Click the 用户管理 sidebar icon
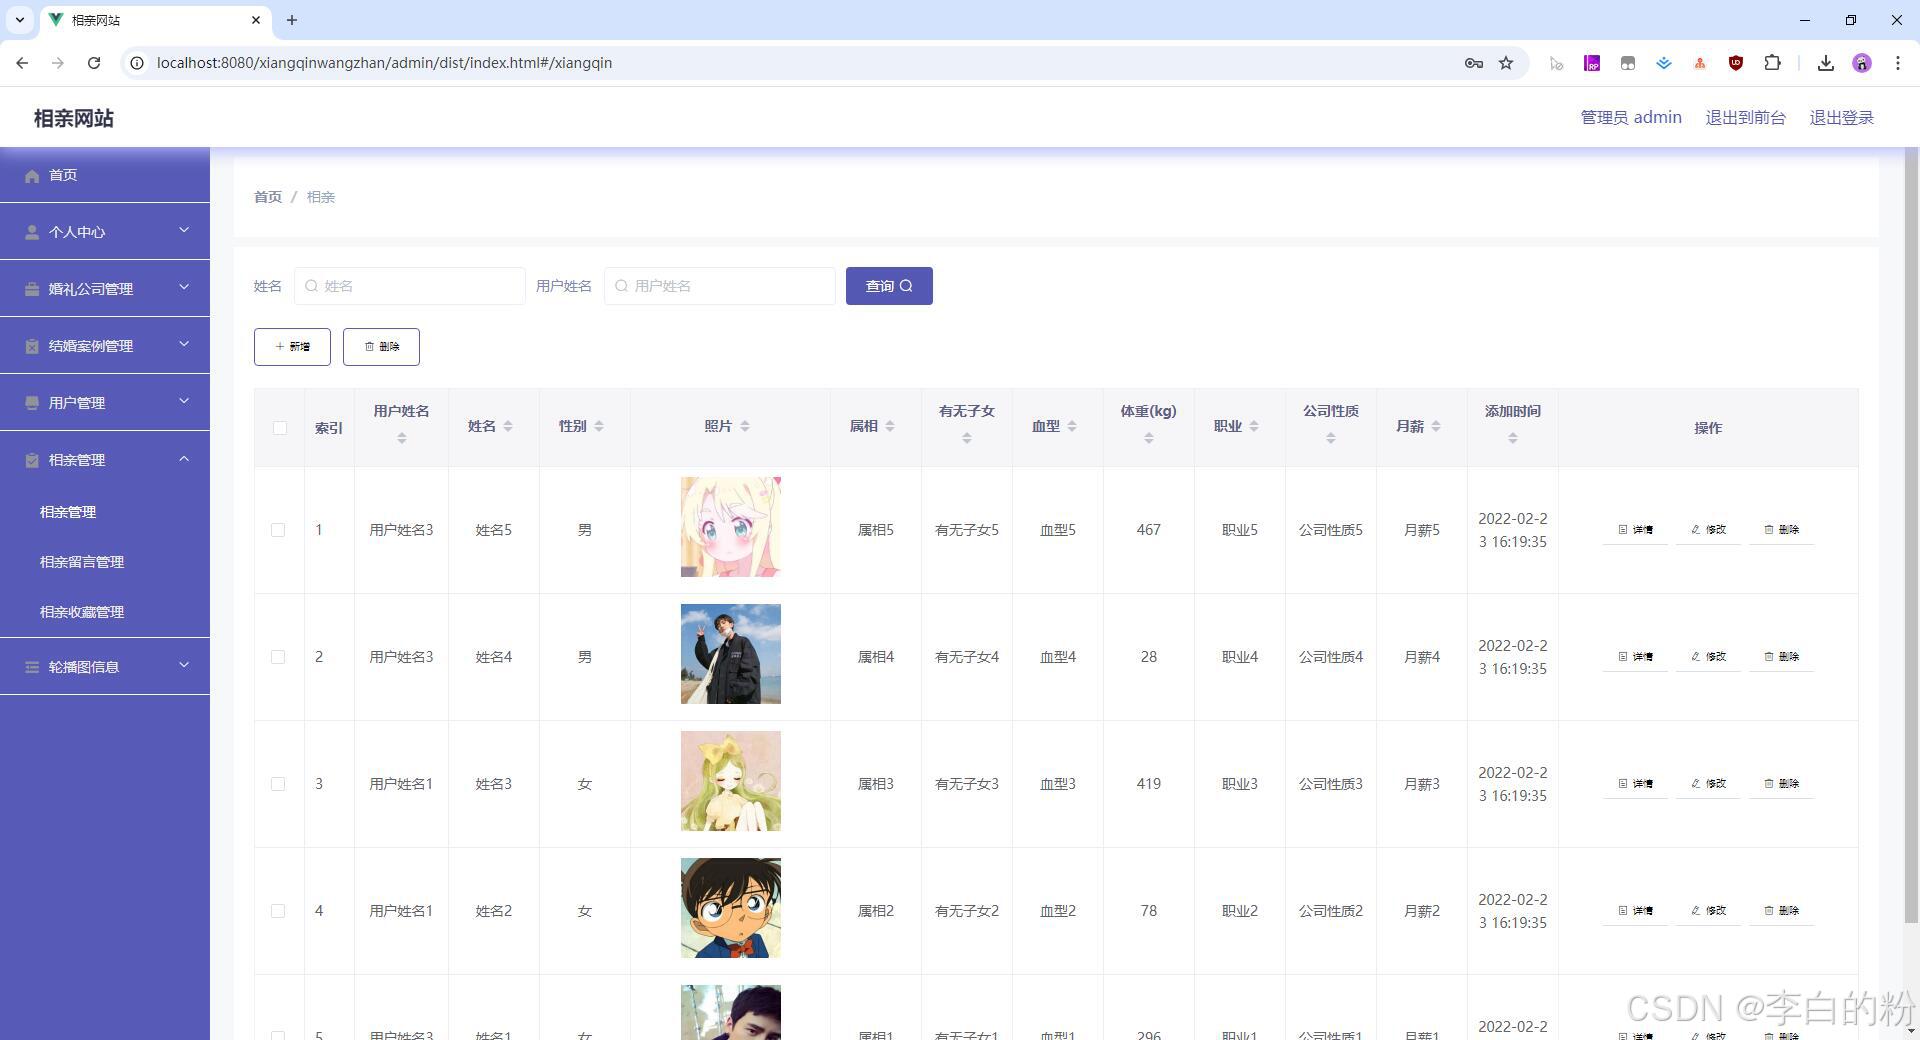 (32, 404)
